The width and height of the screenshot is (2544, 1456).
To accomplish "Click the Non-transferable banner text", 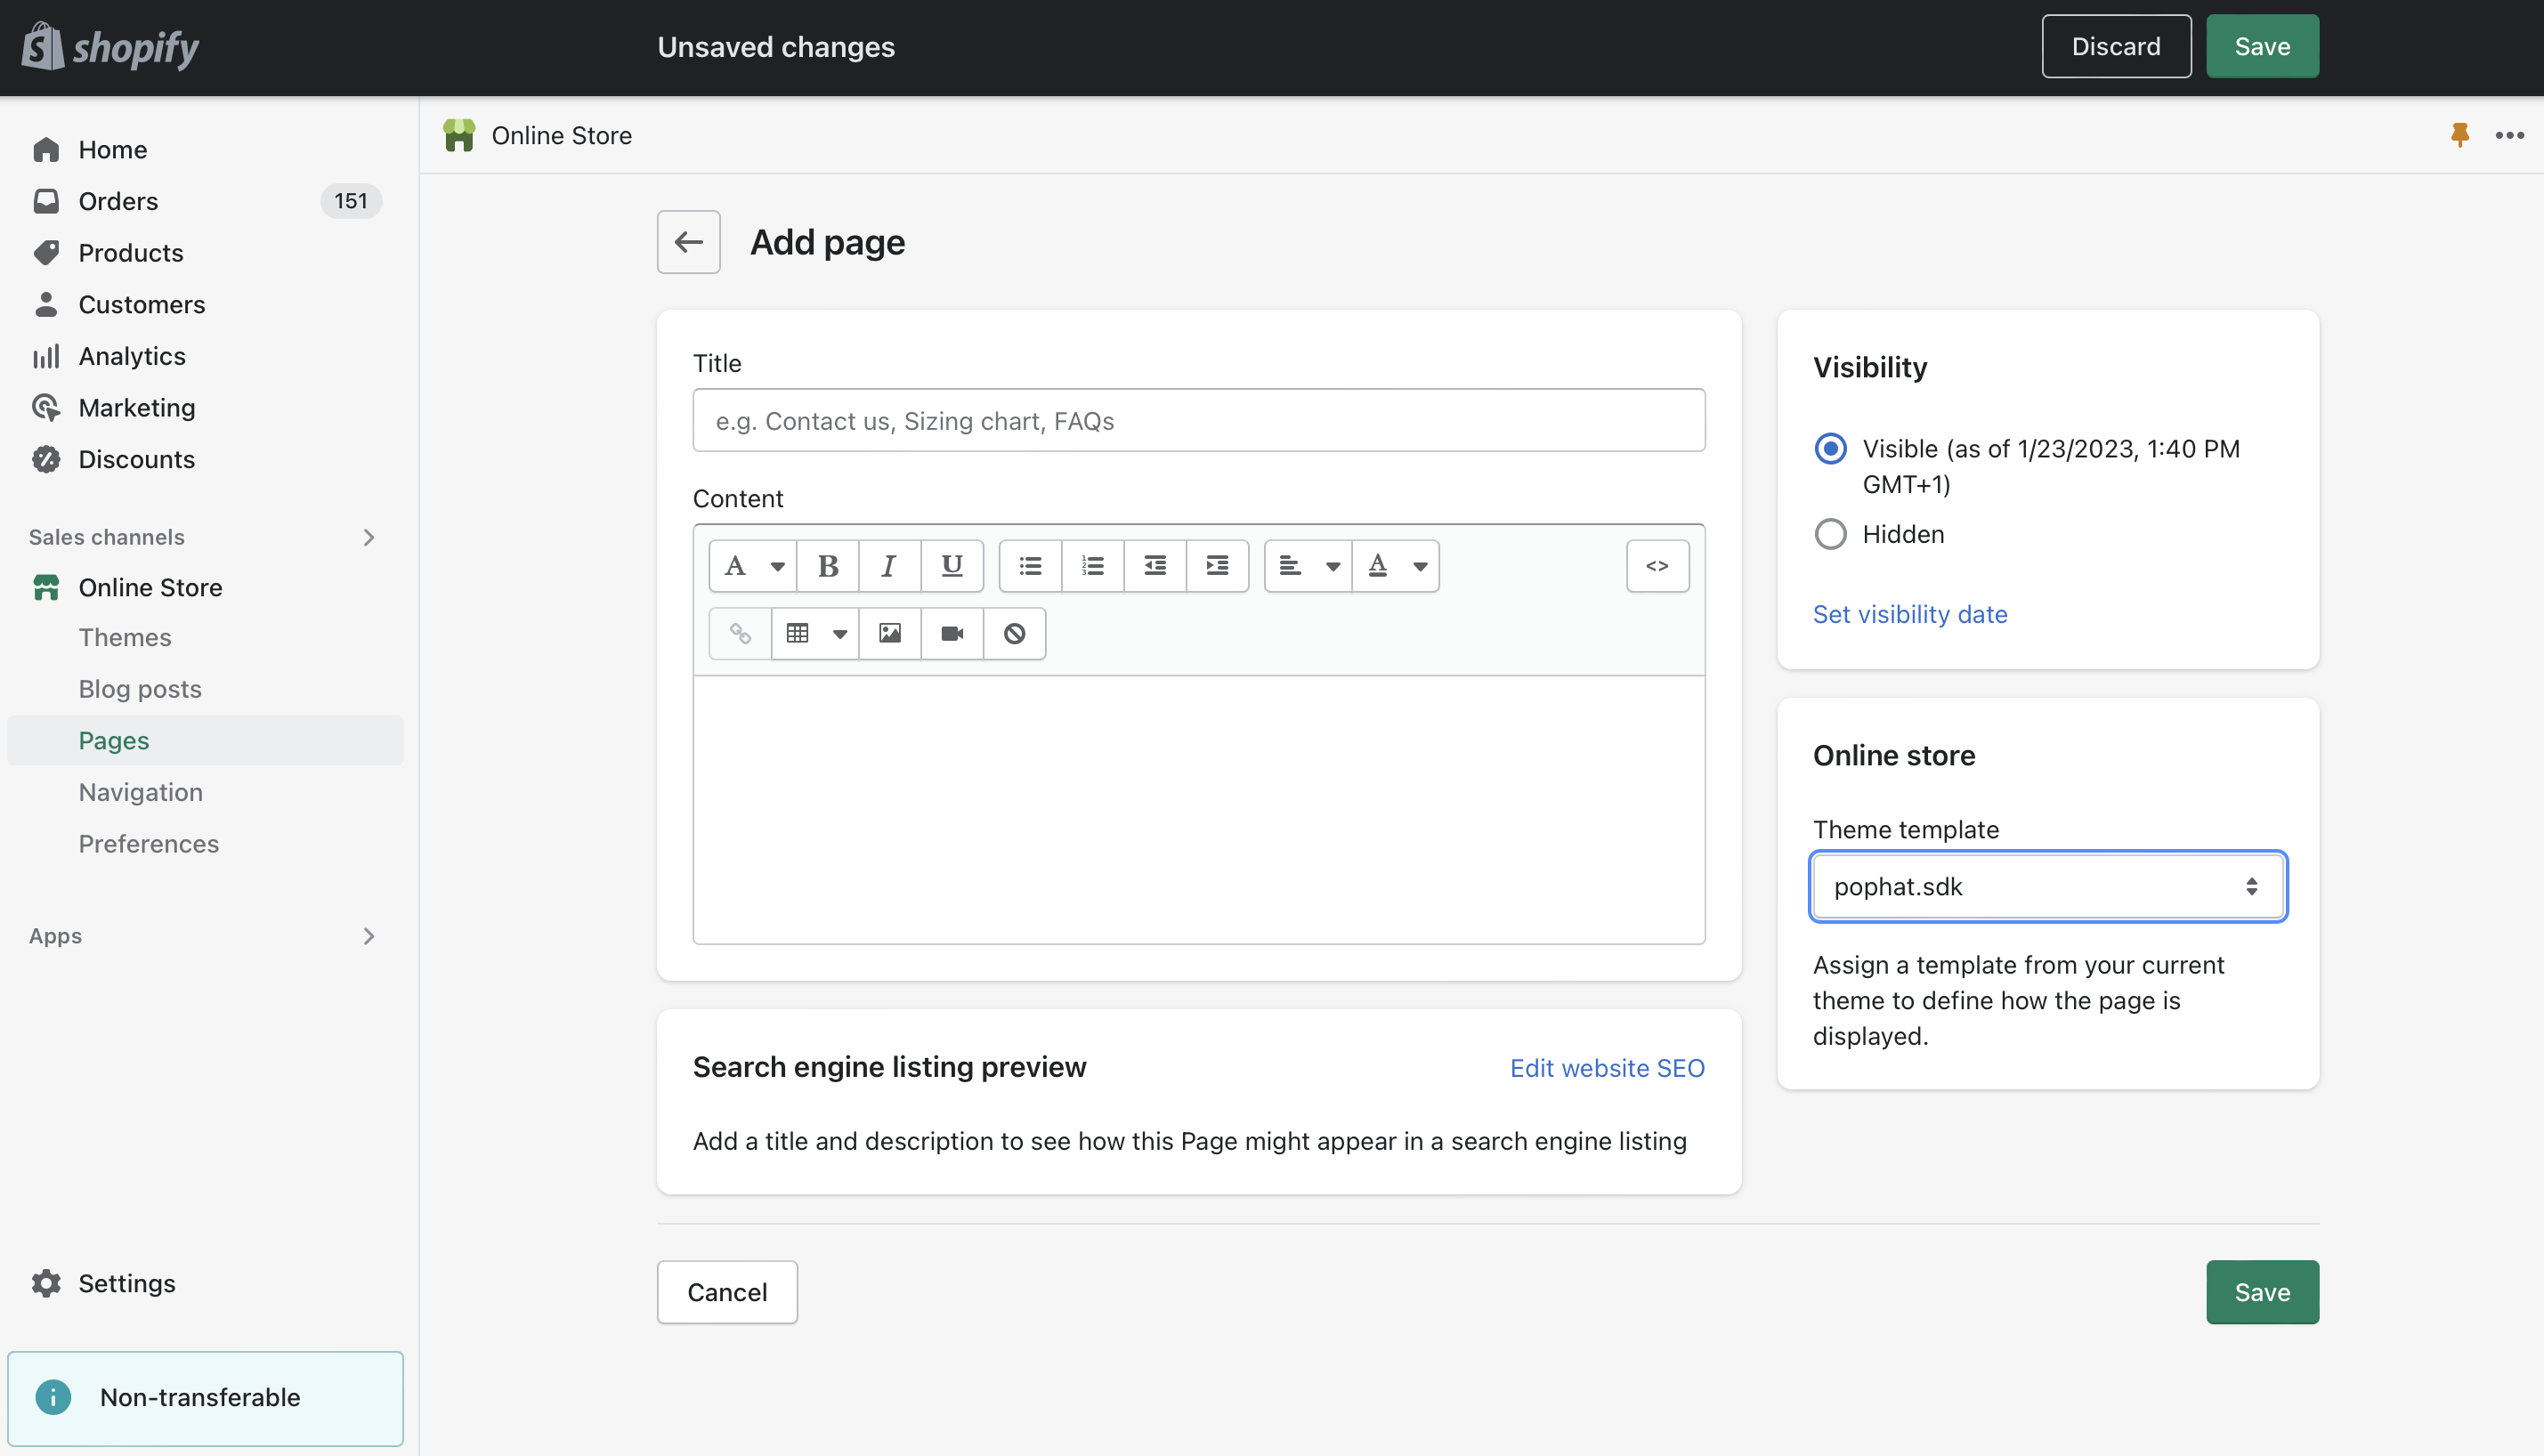I will pos(200,1397).
